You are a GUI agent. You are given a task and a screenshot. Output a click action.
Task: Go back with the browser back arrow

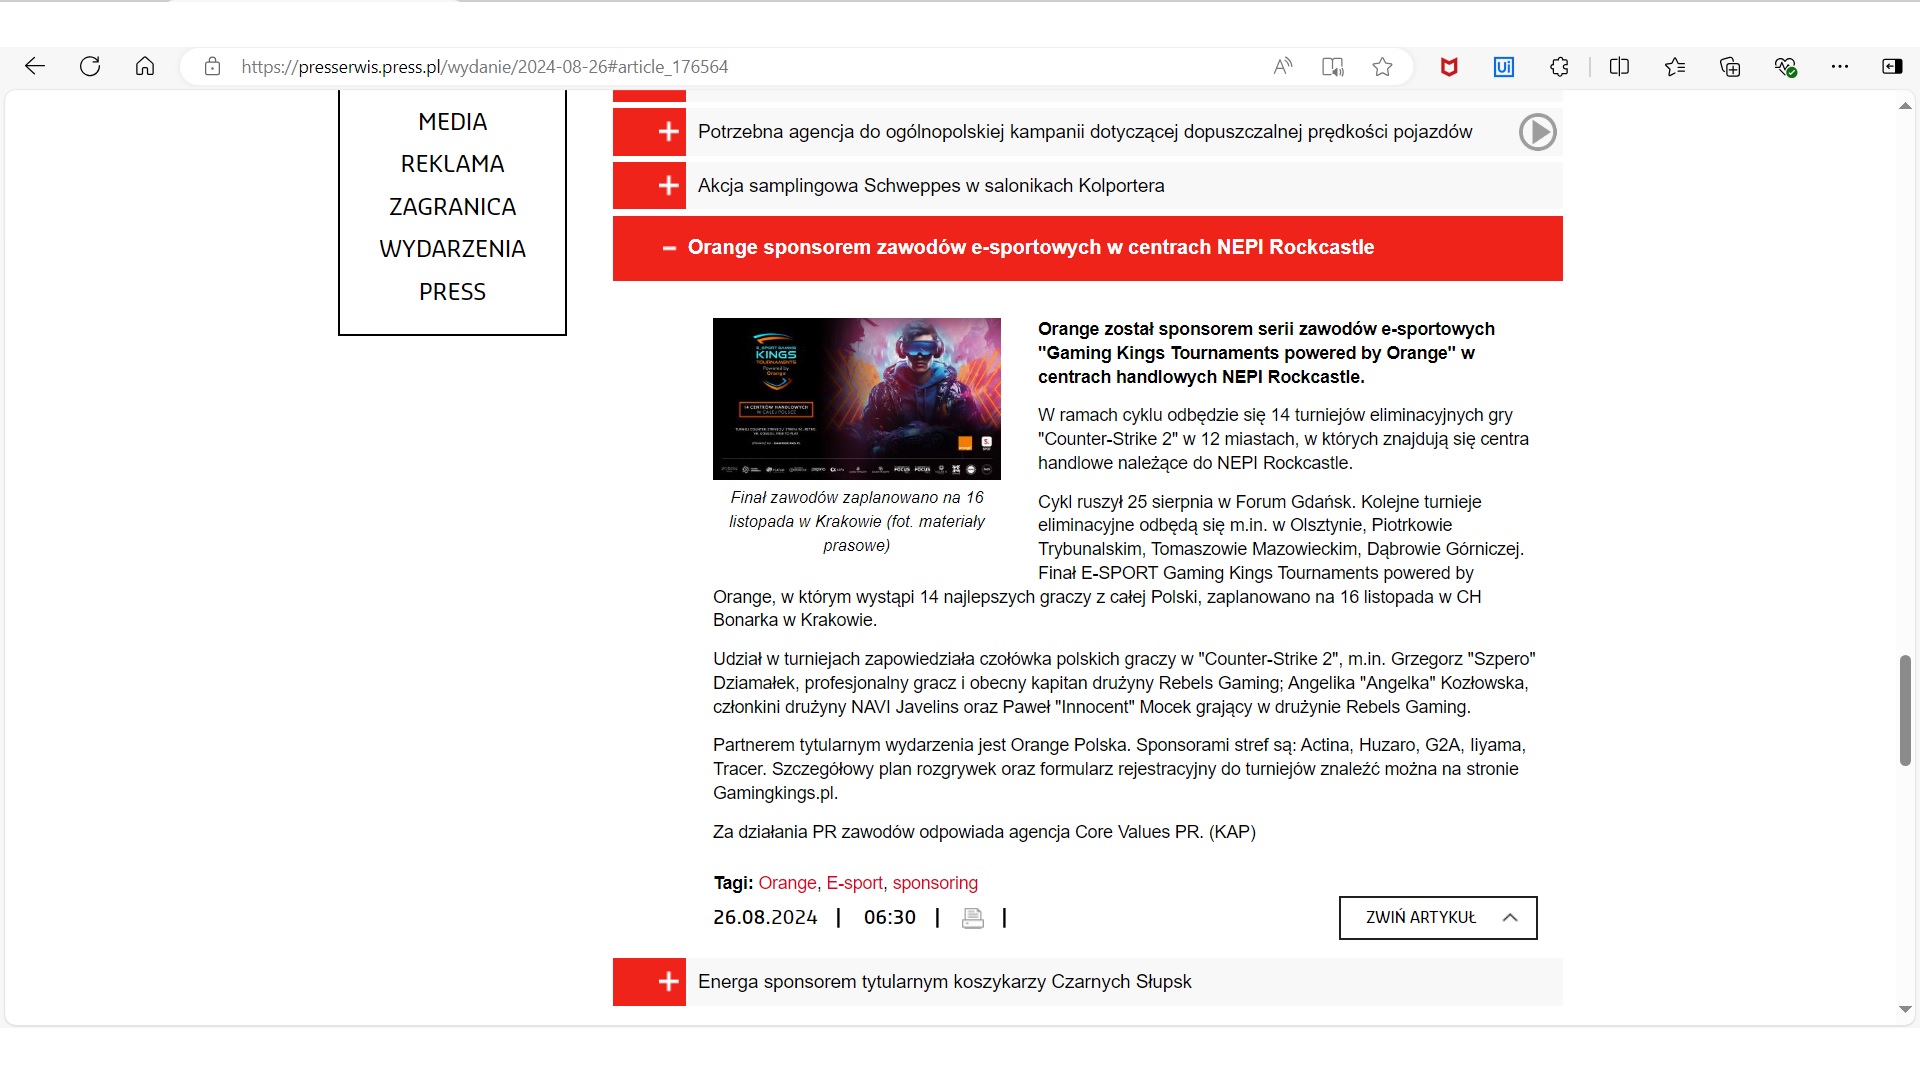coord(35,66)
